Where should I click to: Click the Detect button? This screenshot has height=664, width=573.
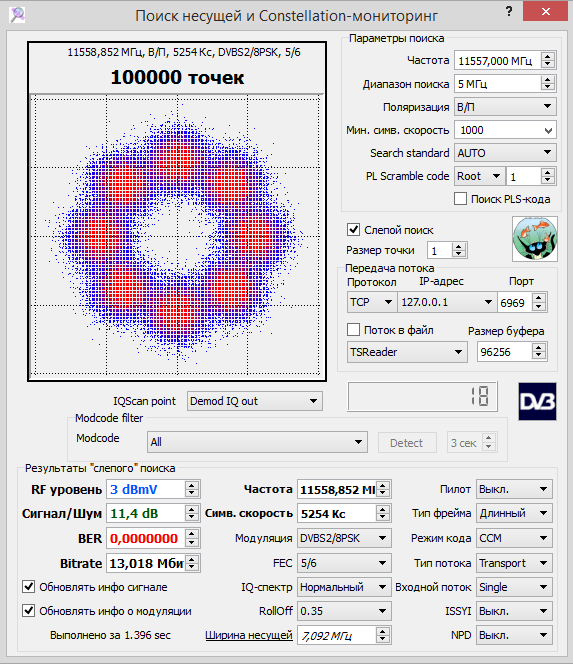click(407, 443)
